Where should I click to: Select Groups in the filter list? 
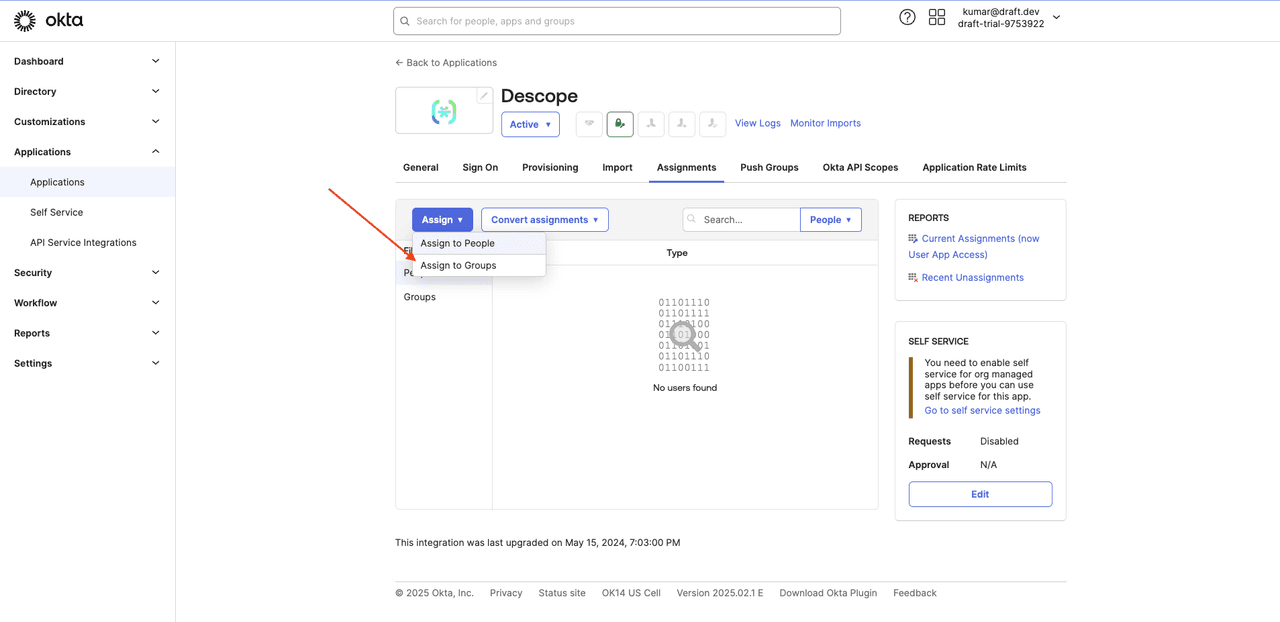point(419,296)
